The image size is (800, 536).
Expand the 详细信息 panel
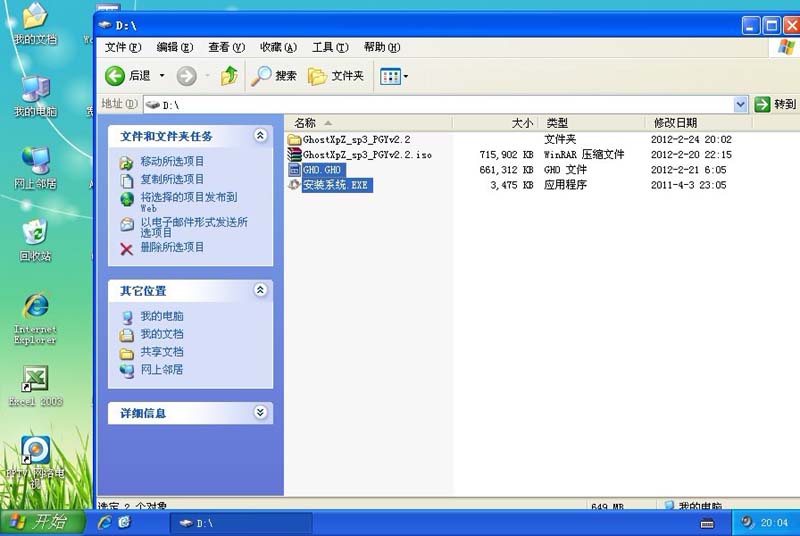[x=260, y=413]
